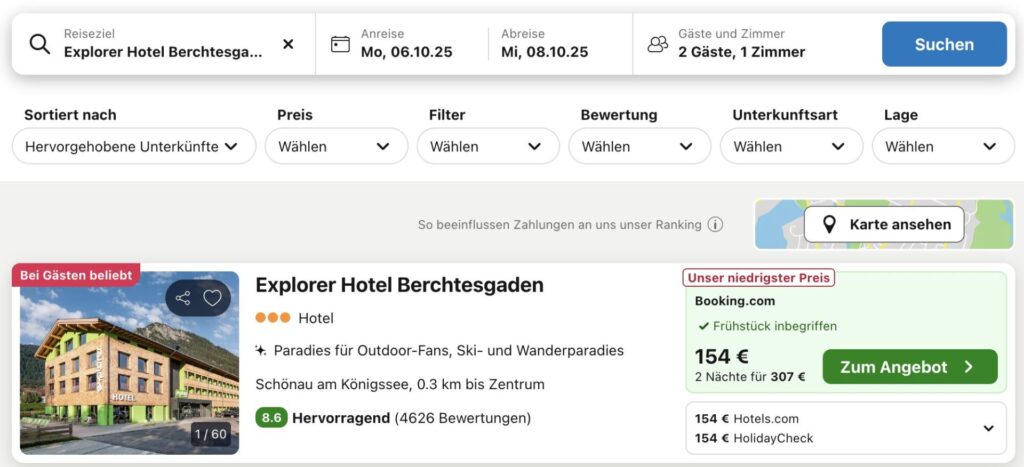Click the search magnifier icon
1024x467 pixels.
[40, 44]
